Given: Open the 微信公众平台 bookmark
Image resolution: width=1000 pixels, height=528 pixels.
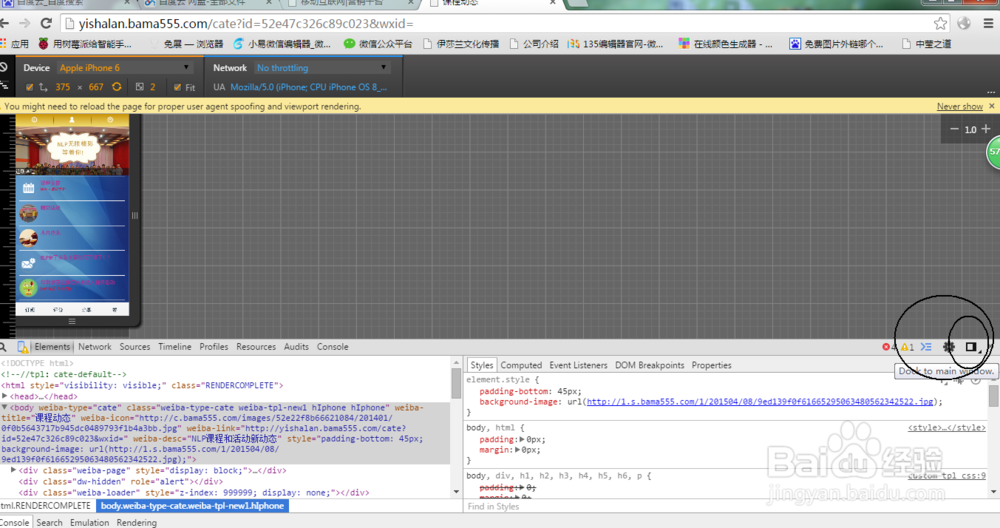Looking at the screenshot, I should [x=378, y=44].
